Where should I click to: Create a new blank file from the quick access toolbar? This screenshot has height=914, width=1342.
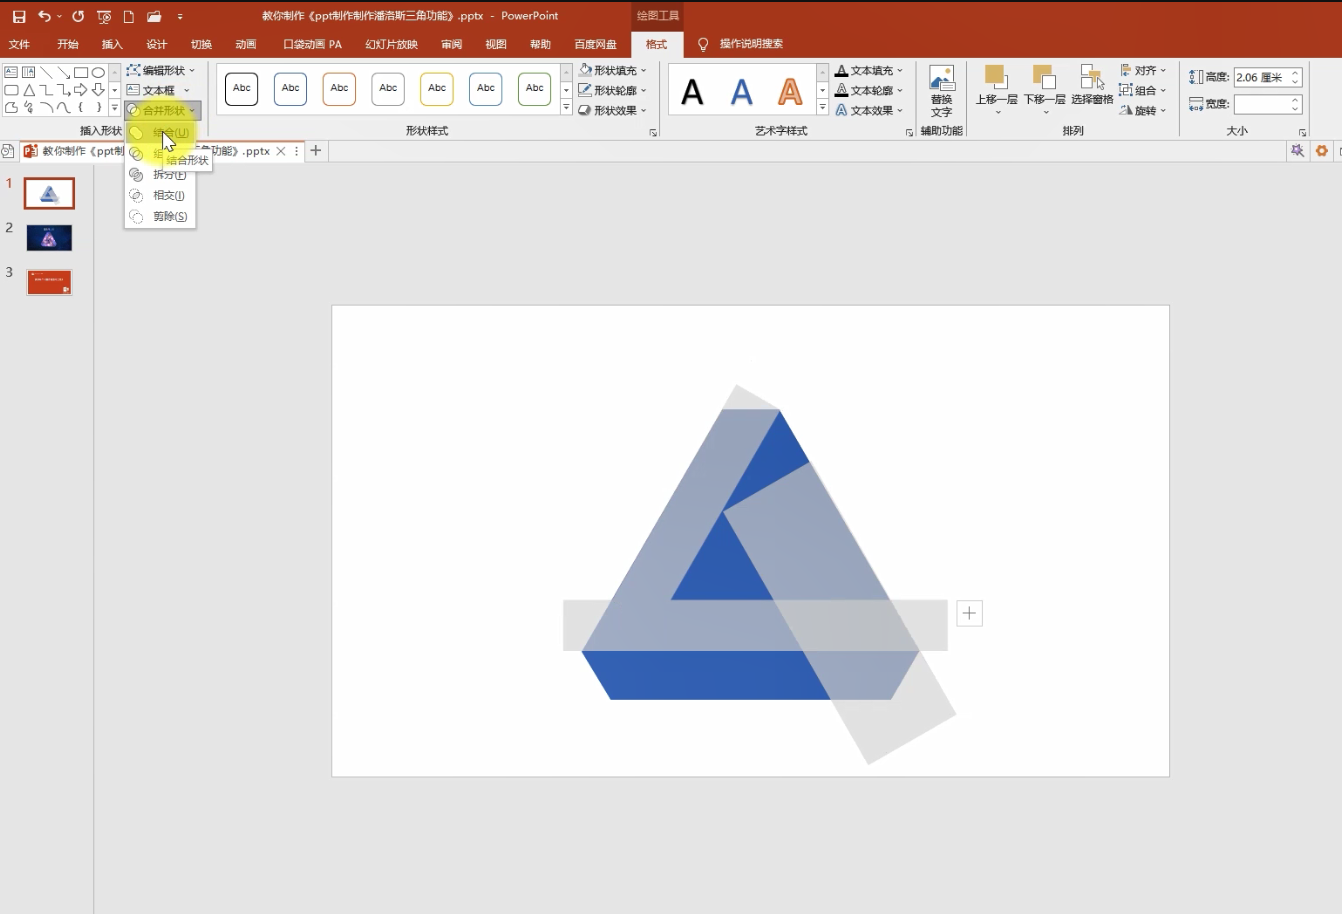click(129, 16)
